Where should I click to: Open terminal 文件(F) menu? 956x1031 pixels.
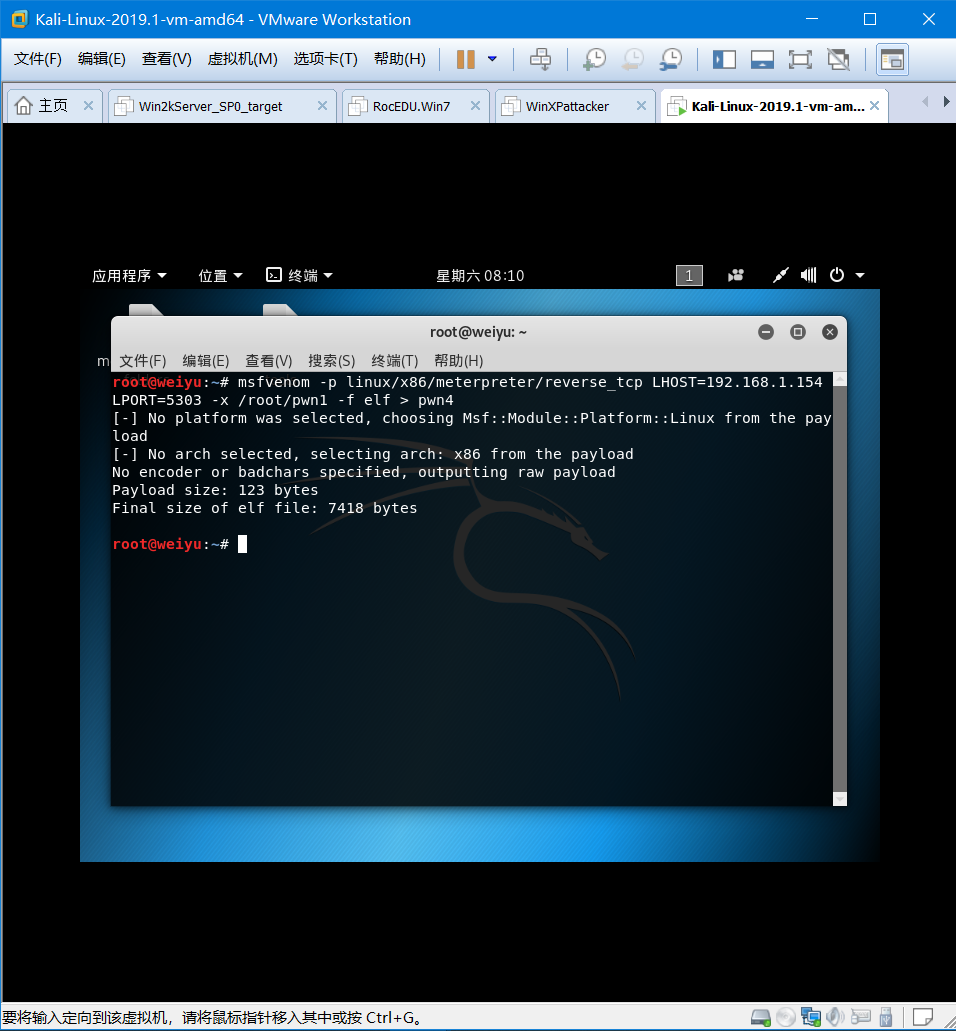click(143, 361)
